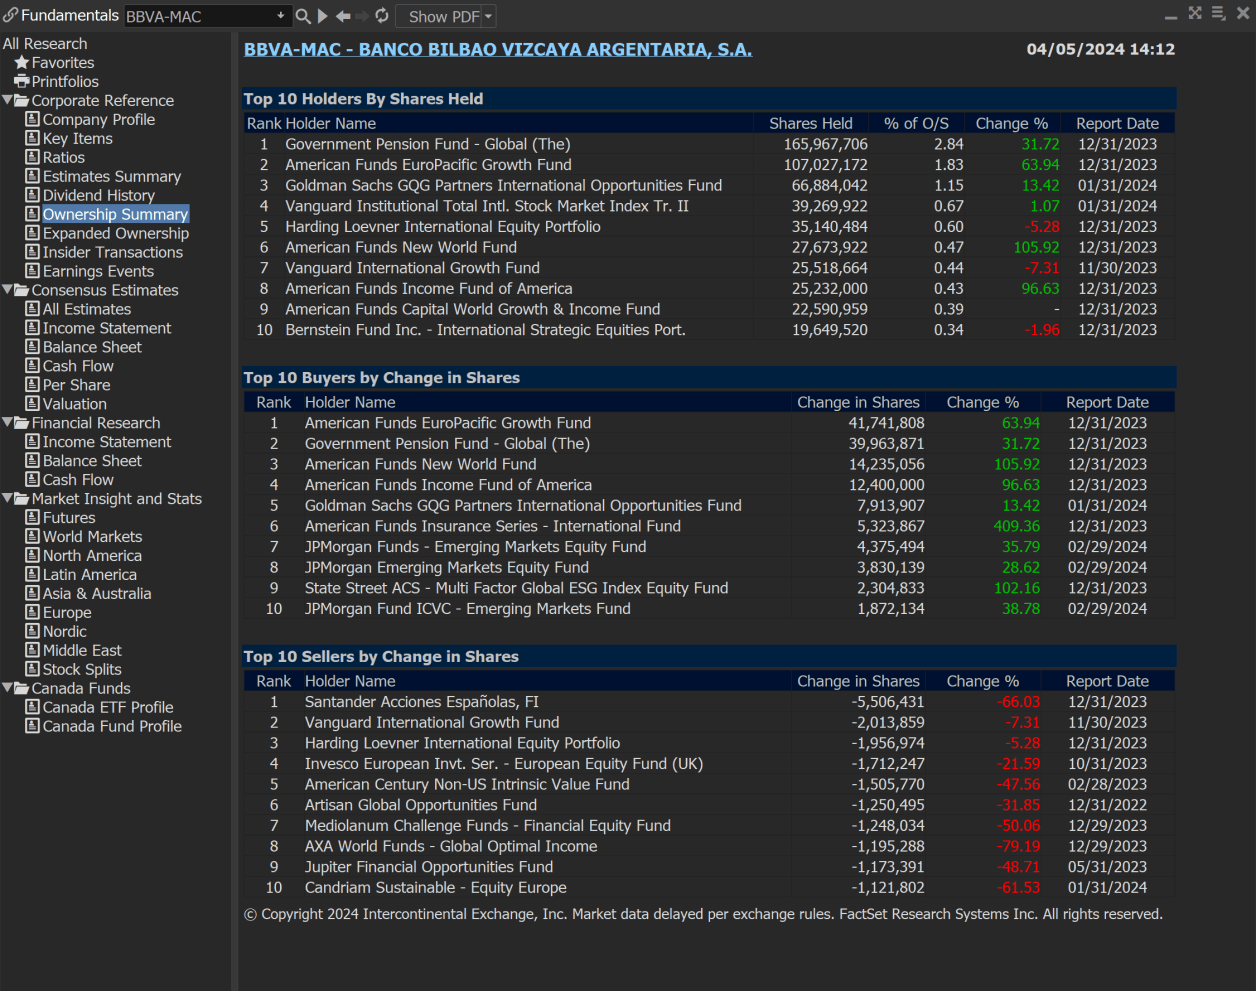The width and height of the screenshot is (1256, 991).
Task: Click the document icon beside Earnings Events
Action: [32, 272]
